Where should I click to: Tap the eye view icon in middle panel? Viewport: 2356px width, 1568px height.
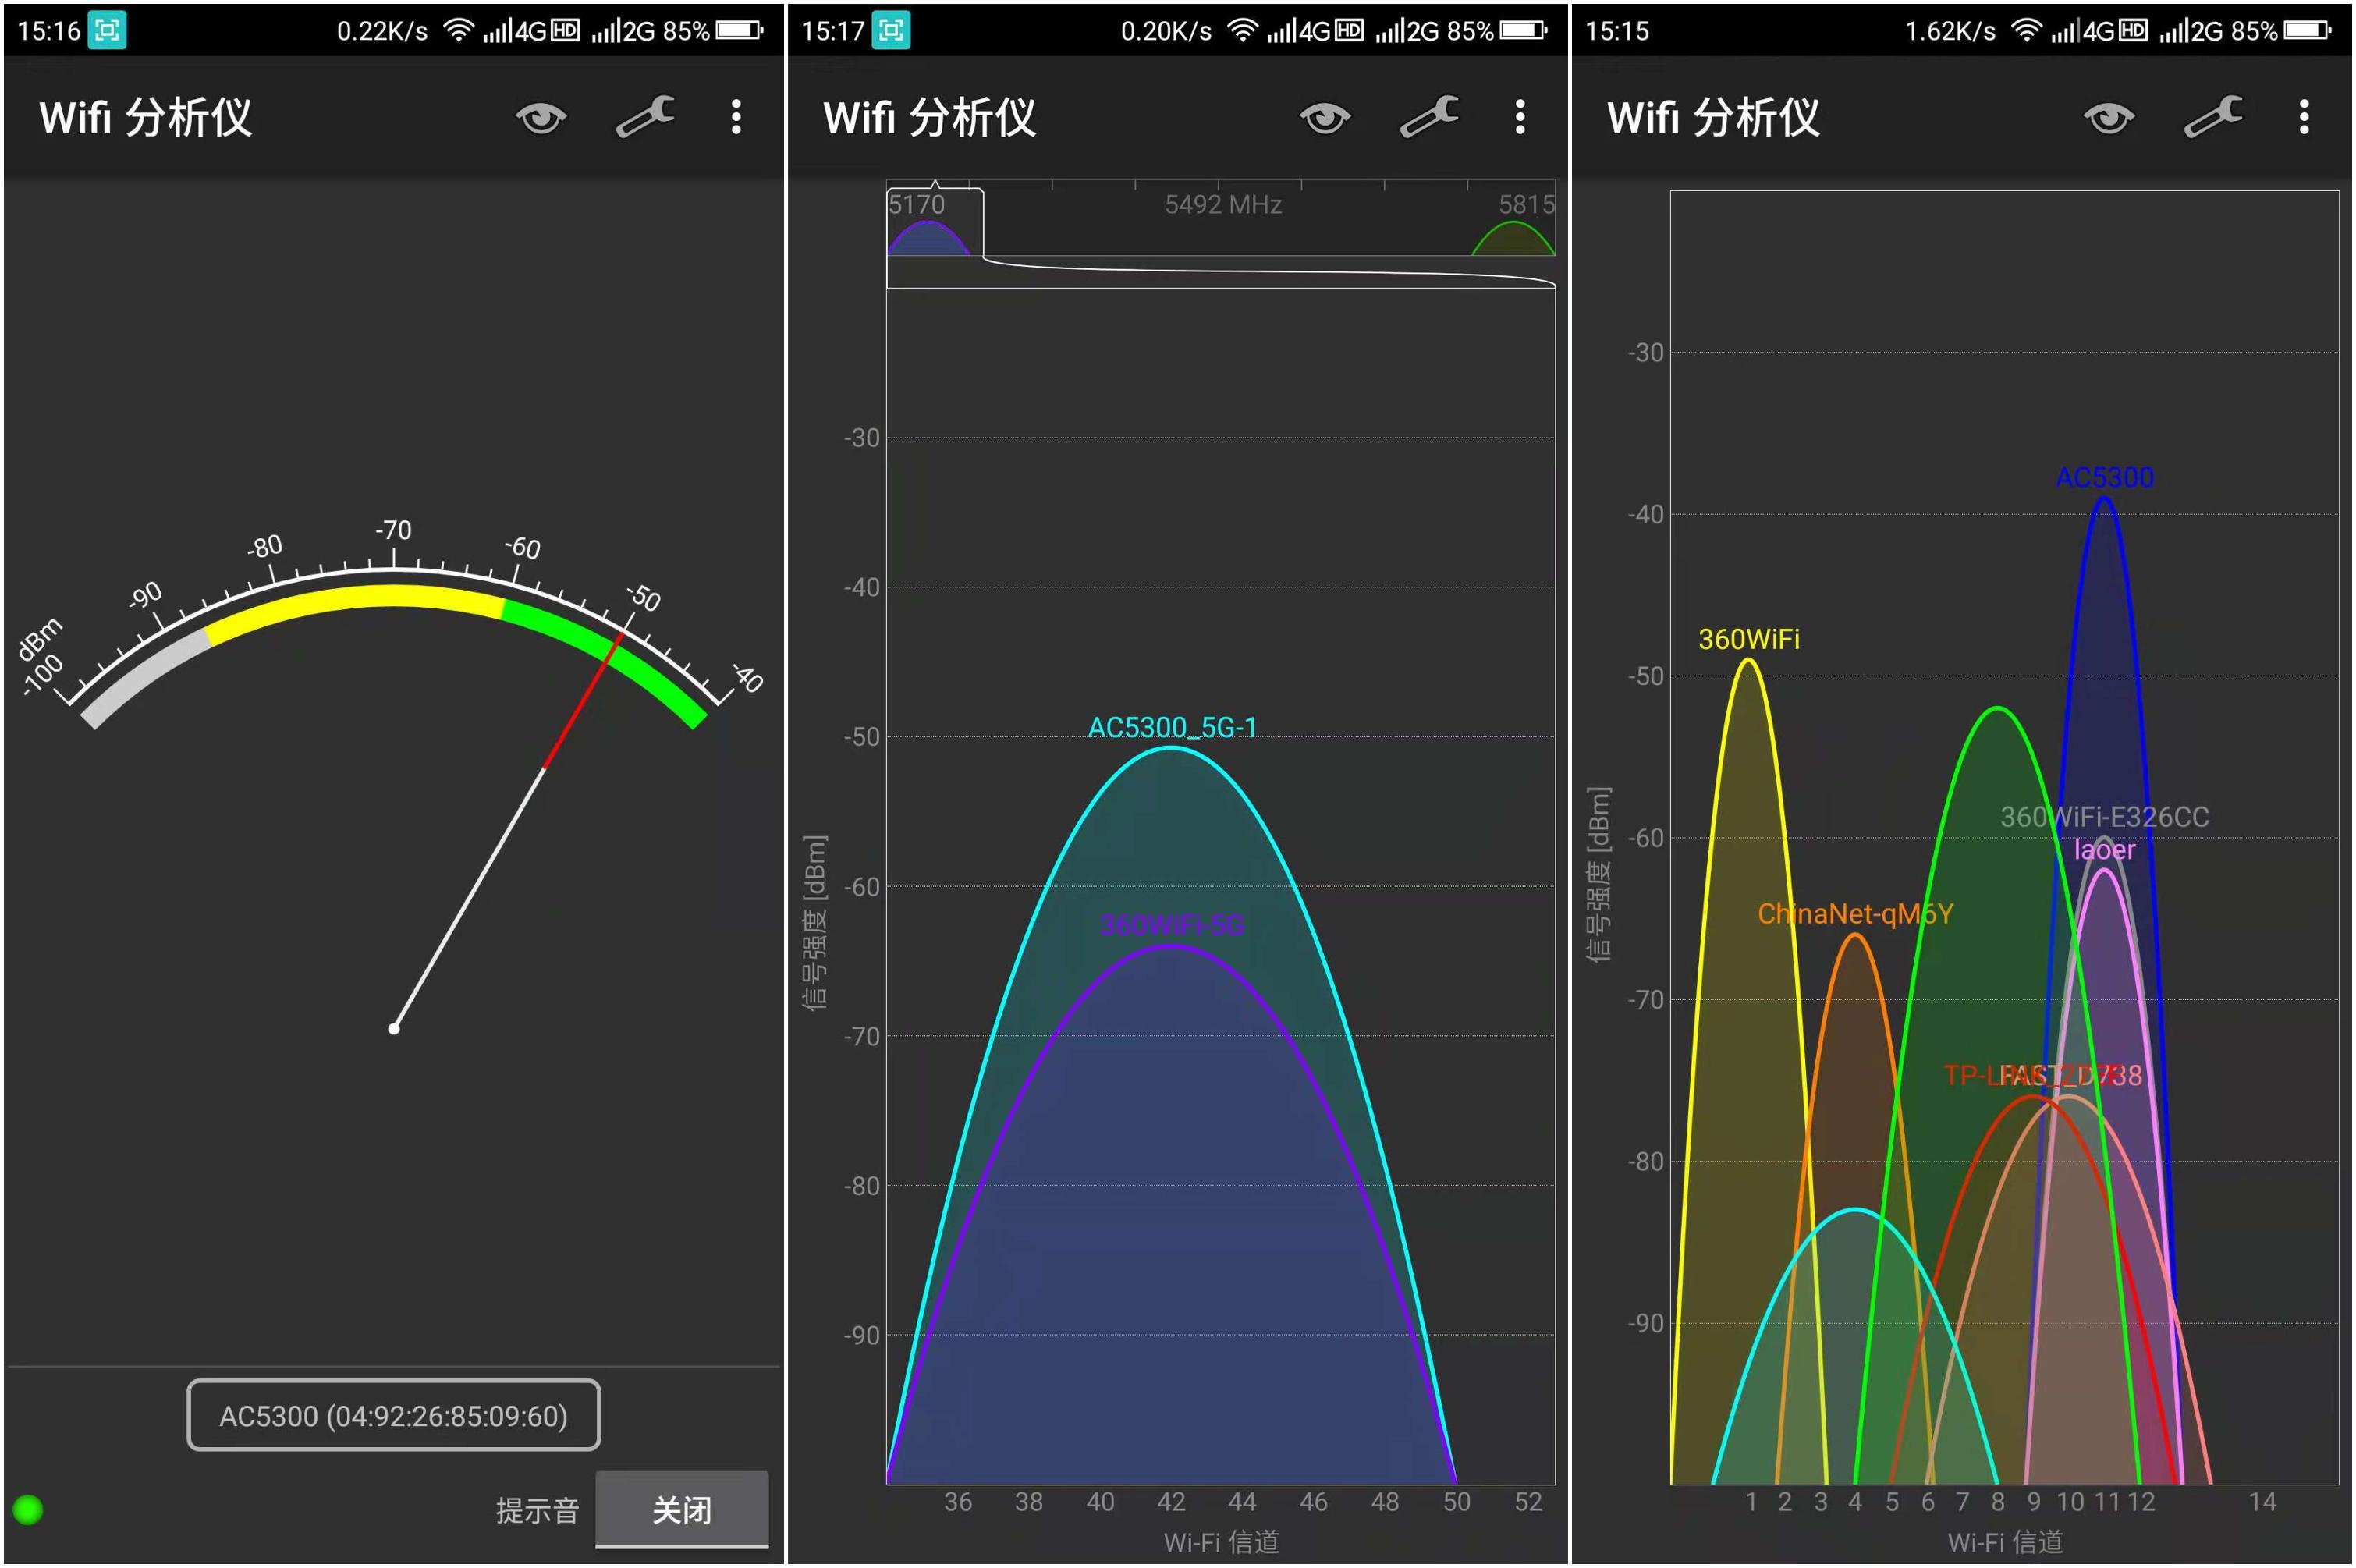[1325, 118]
